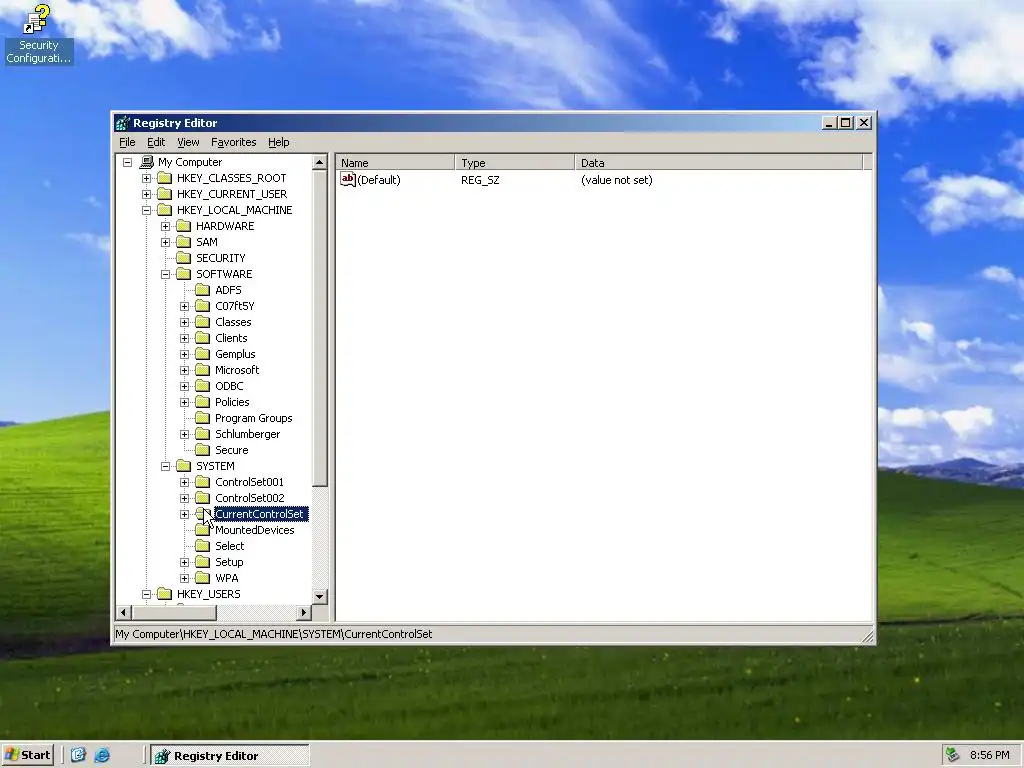Click the Select folder icon
The height and width of the screenshot is (768, 1024).
click(x=203, y=546)
